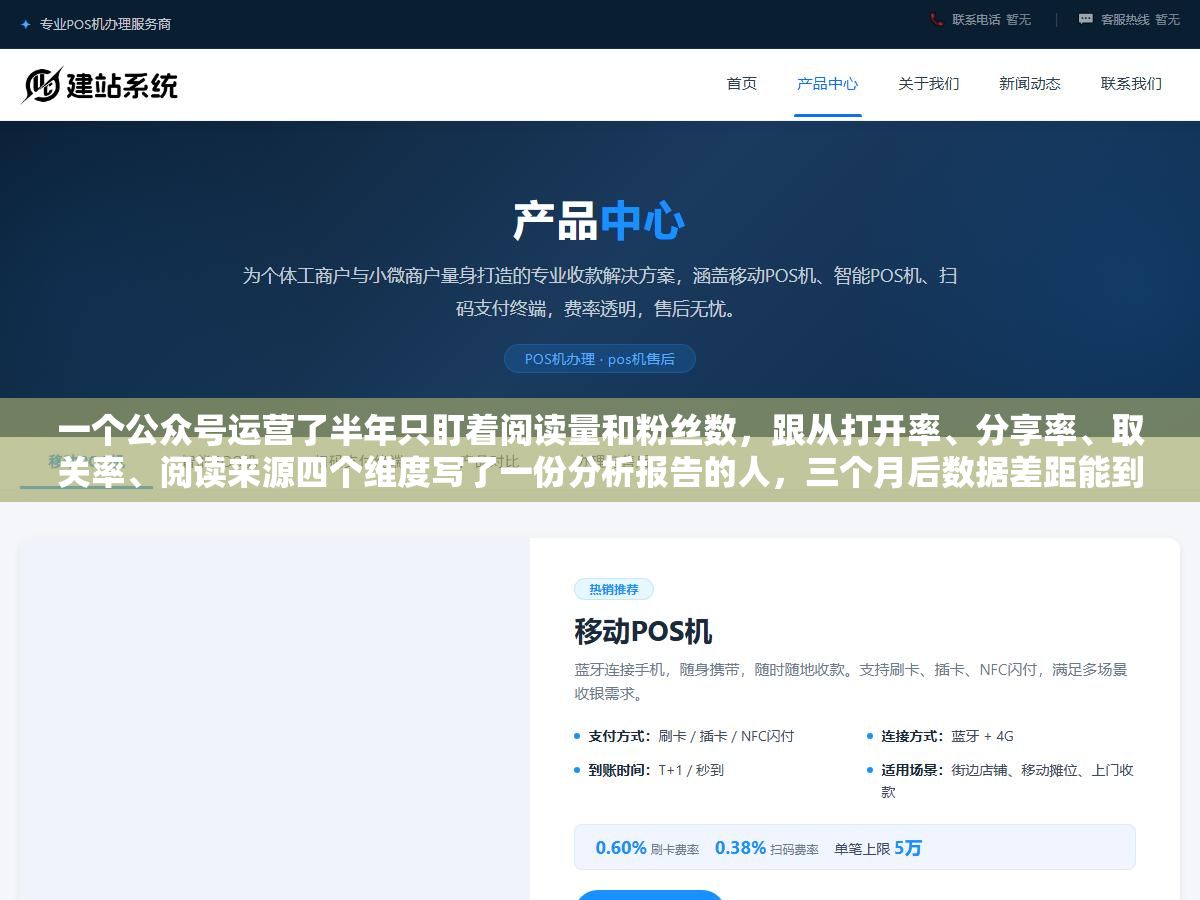
Task: Go to the 首页 nav item
Action: tap(742, 84)
